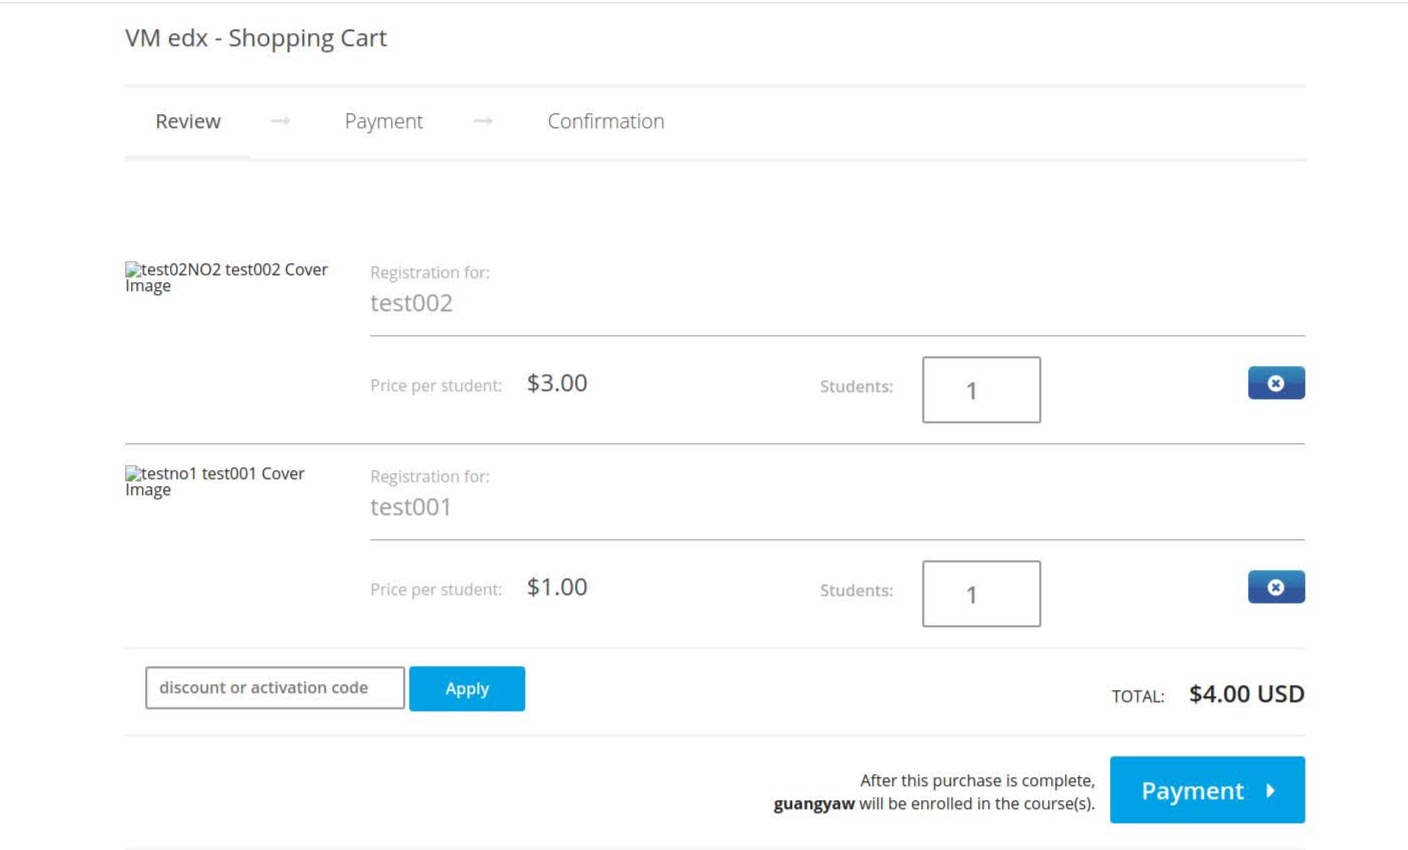Click the $4.00 USD total amount
The height and width of the screenshot is (850, 1408).
(x=1246, y=694)
